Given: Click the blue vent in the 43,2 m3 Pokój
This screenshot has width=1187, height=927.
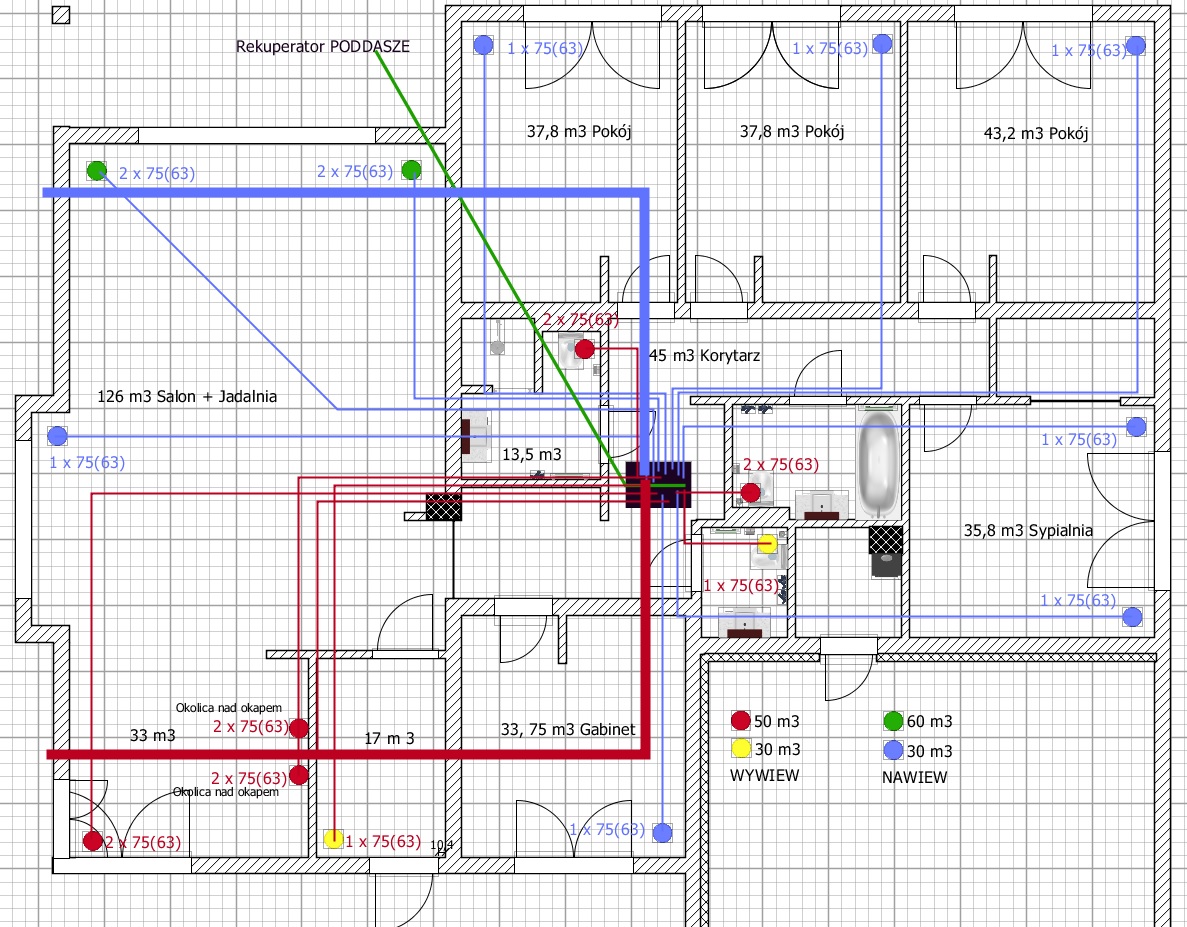Looking at the screenshot, I should [x=1136, y=45].
